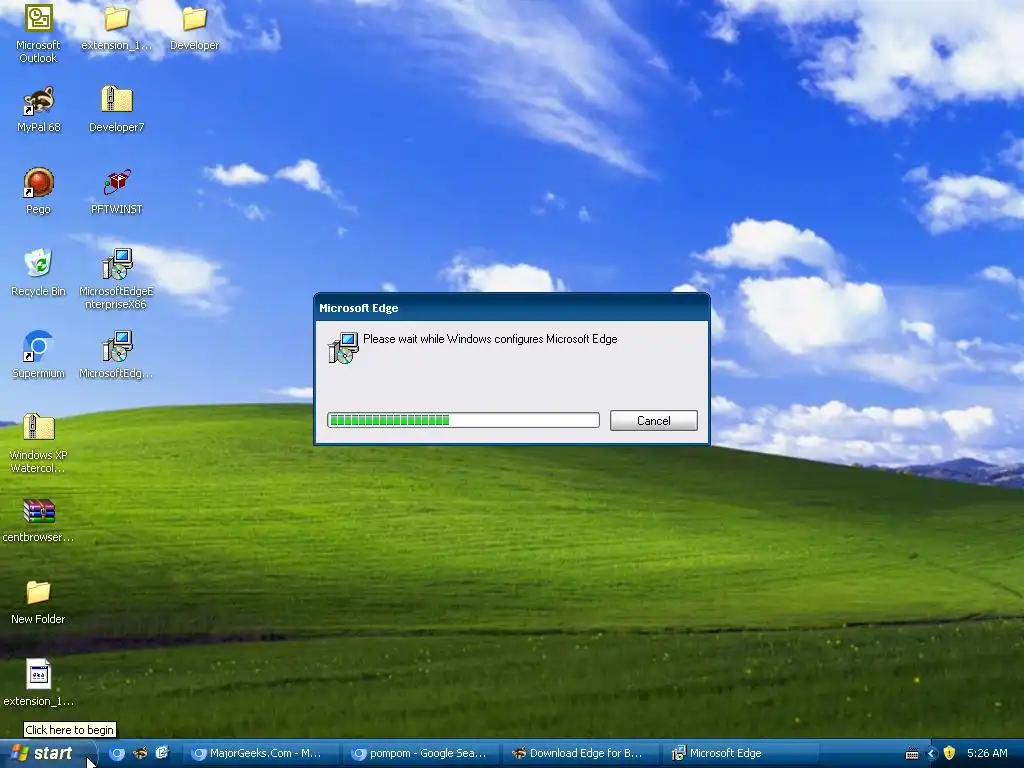Viewport: 1024px width, 768px height.
Task: Select the extension_1 file at bottom left
Action: pyautogui.click(x=38, y=683)
